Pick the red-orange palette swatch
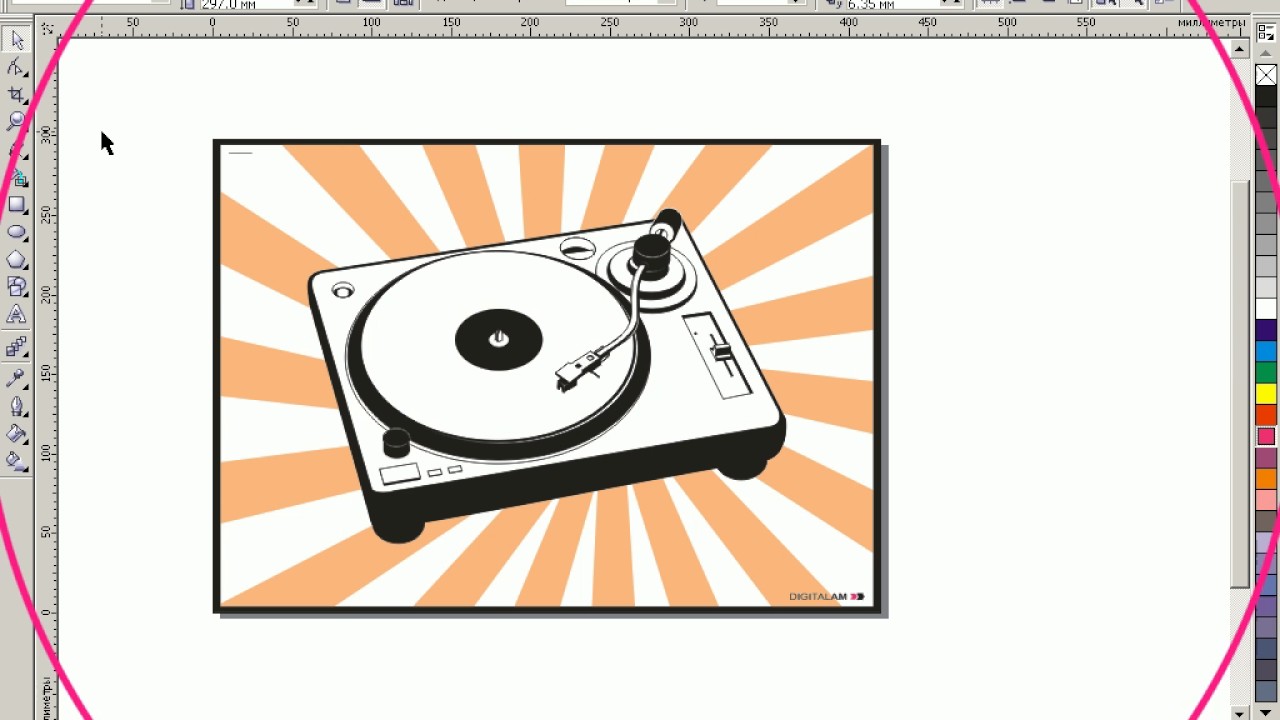Image resolution: width=1280 pixels, height=720 pixels. click(1266, 415)
